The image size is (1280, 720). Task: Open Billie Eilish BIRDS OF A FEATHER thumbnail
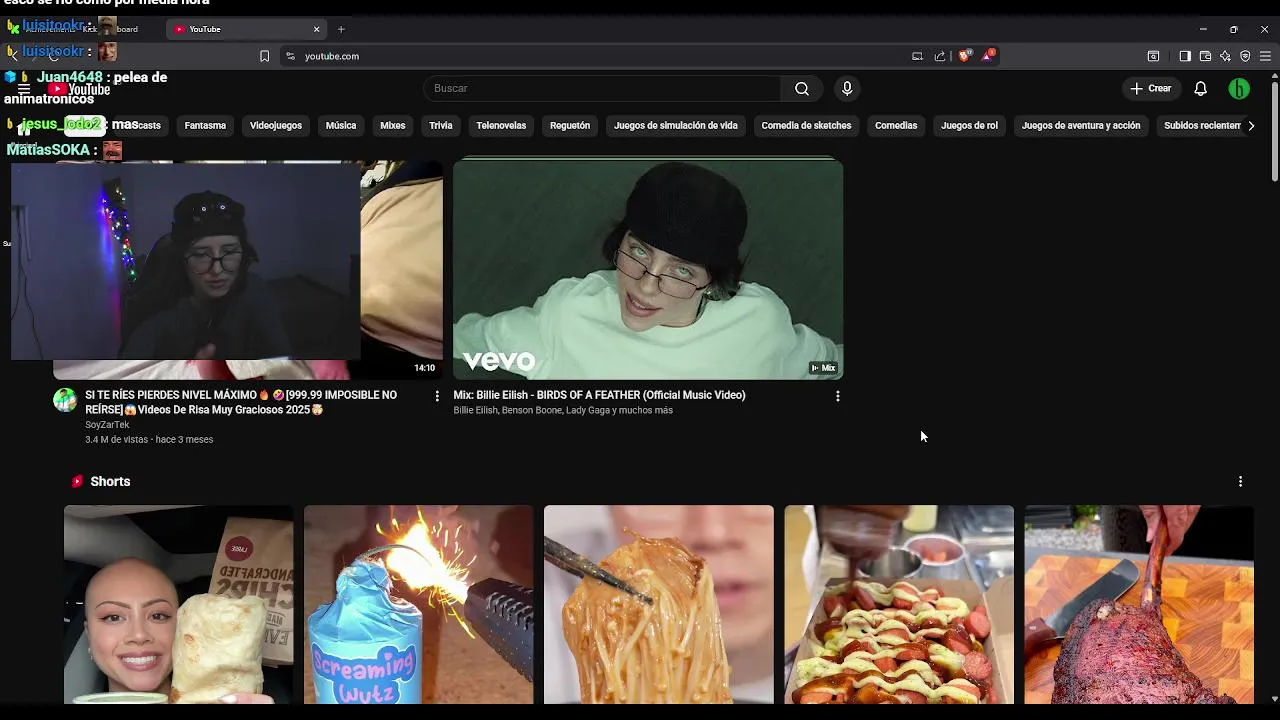648,268
